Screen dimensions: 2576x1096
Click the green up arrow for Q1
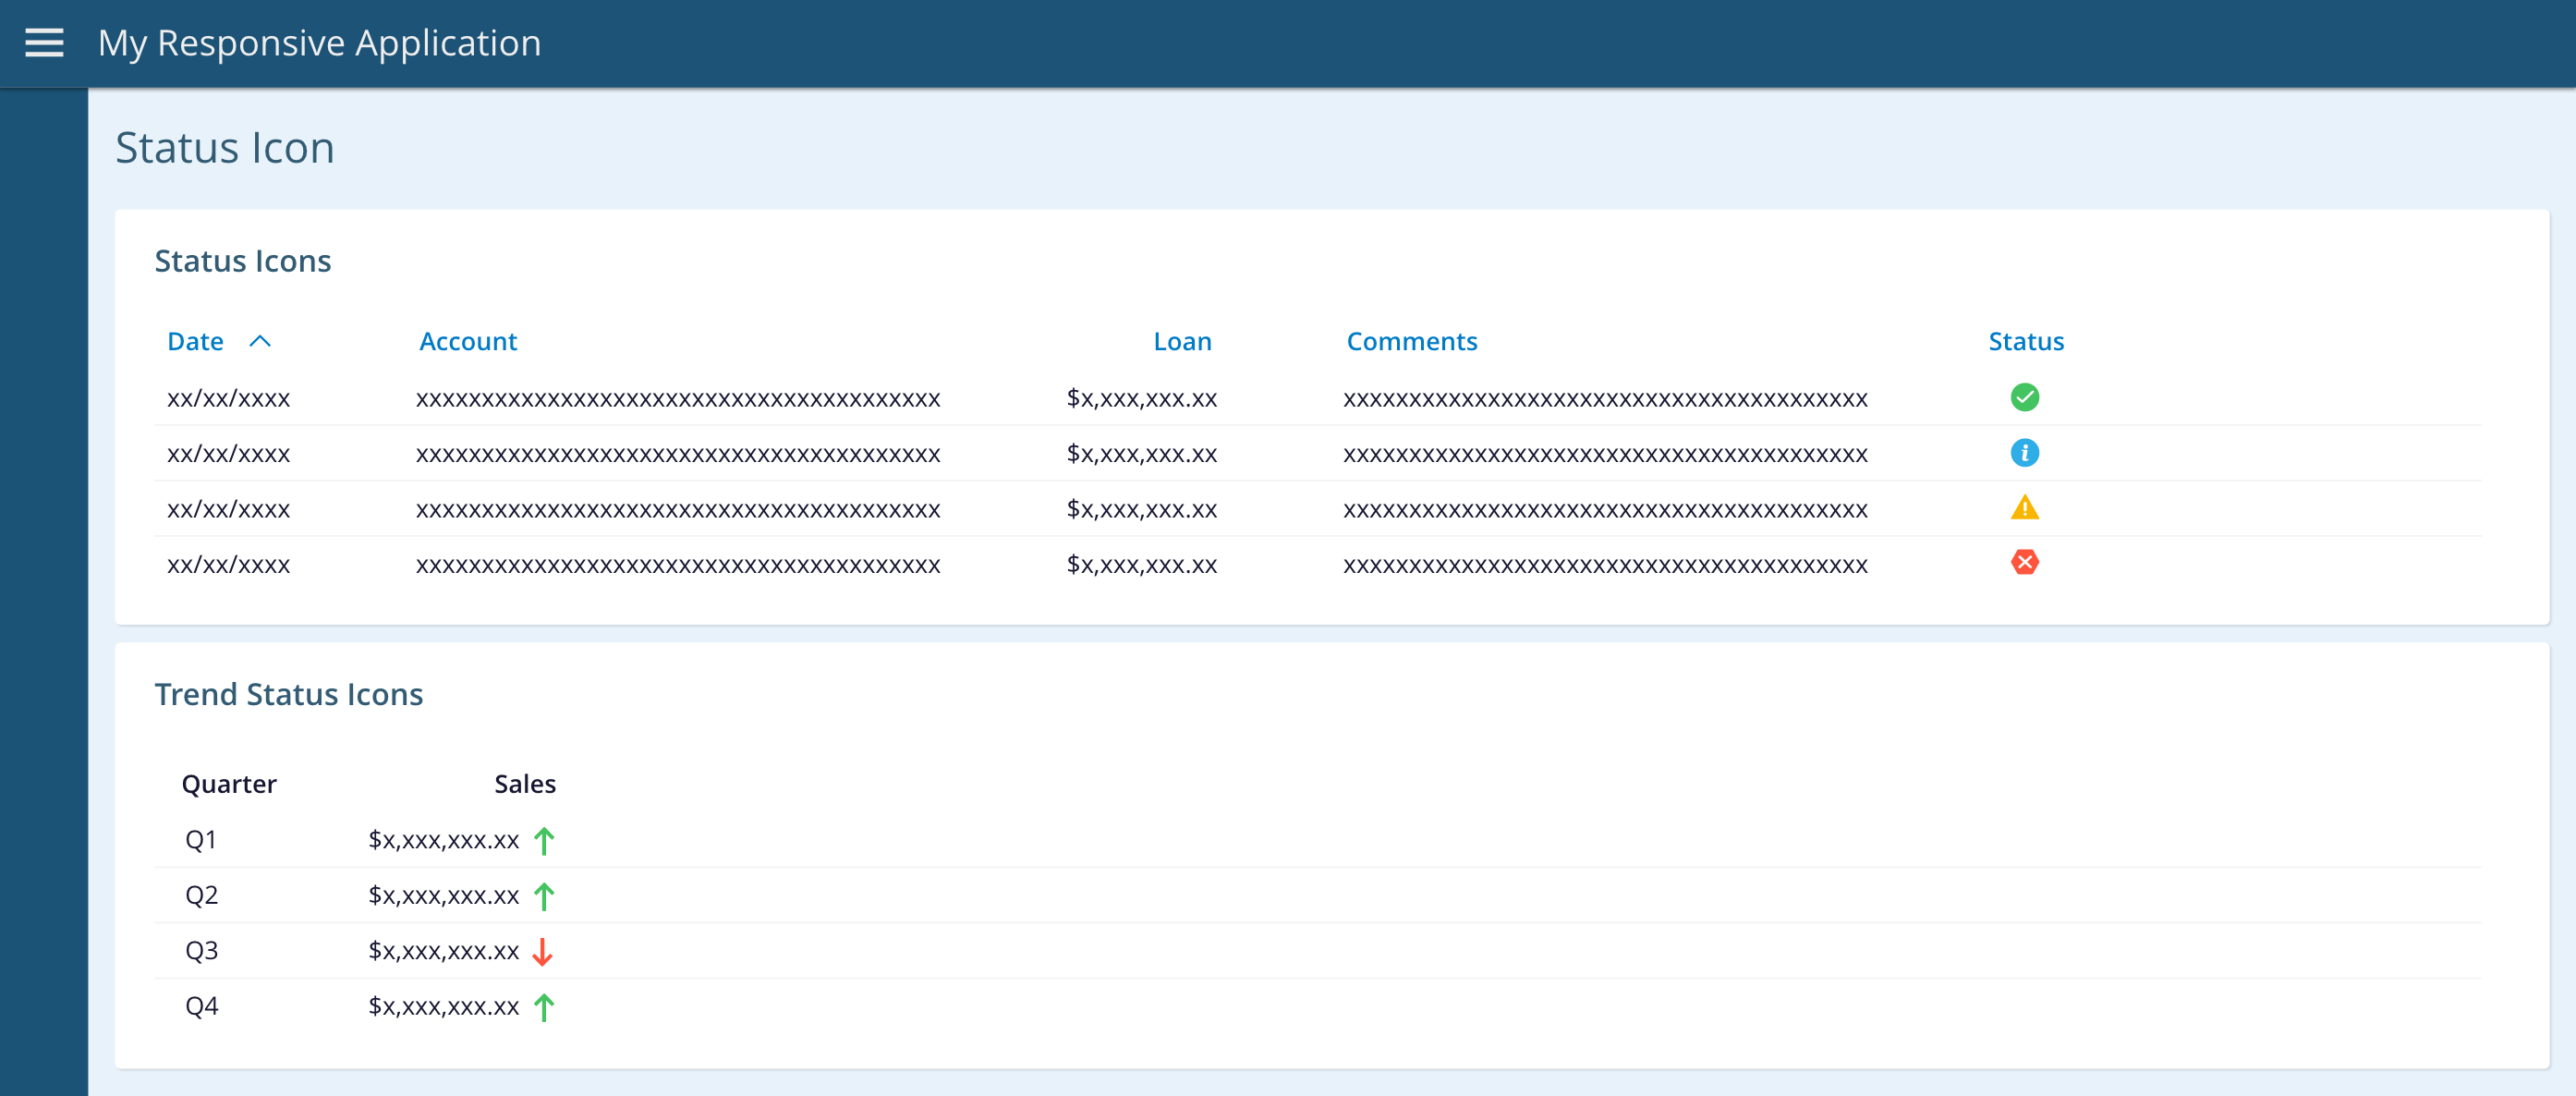pos(544,840)
